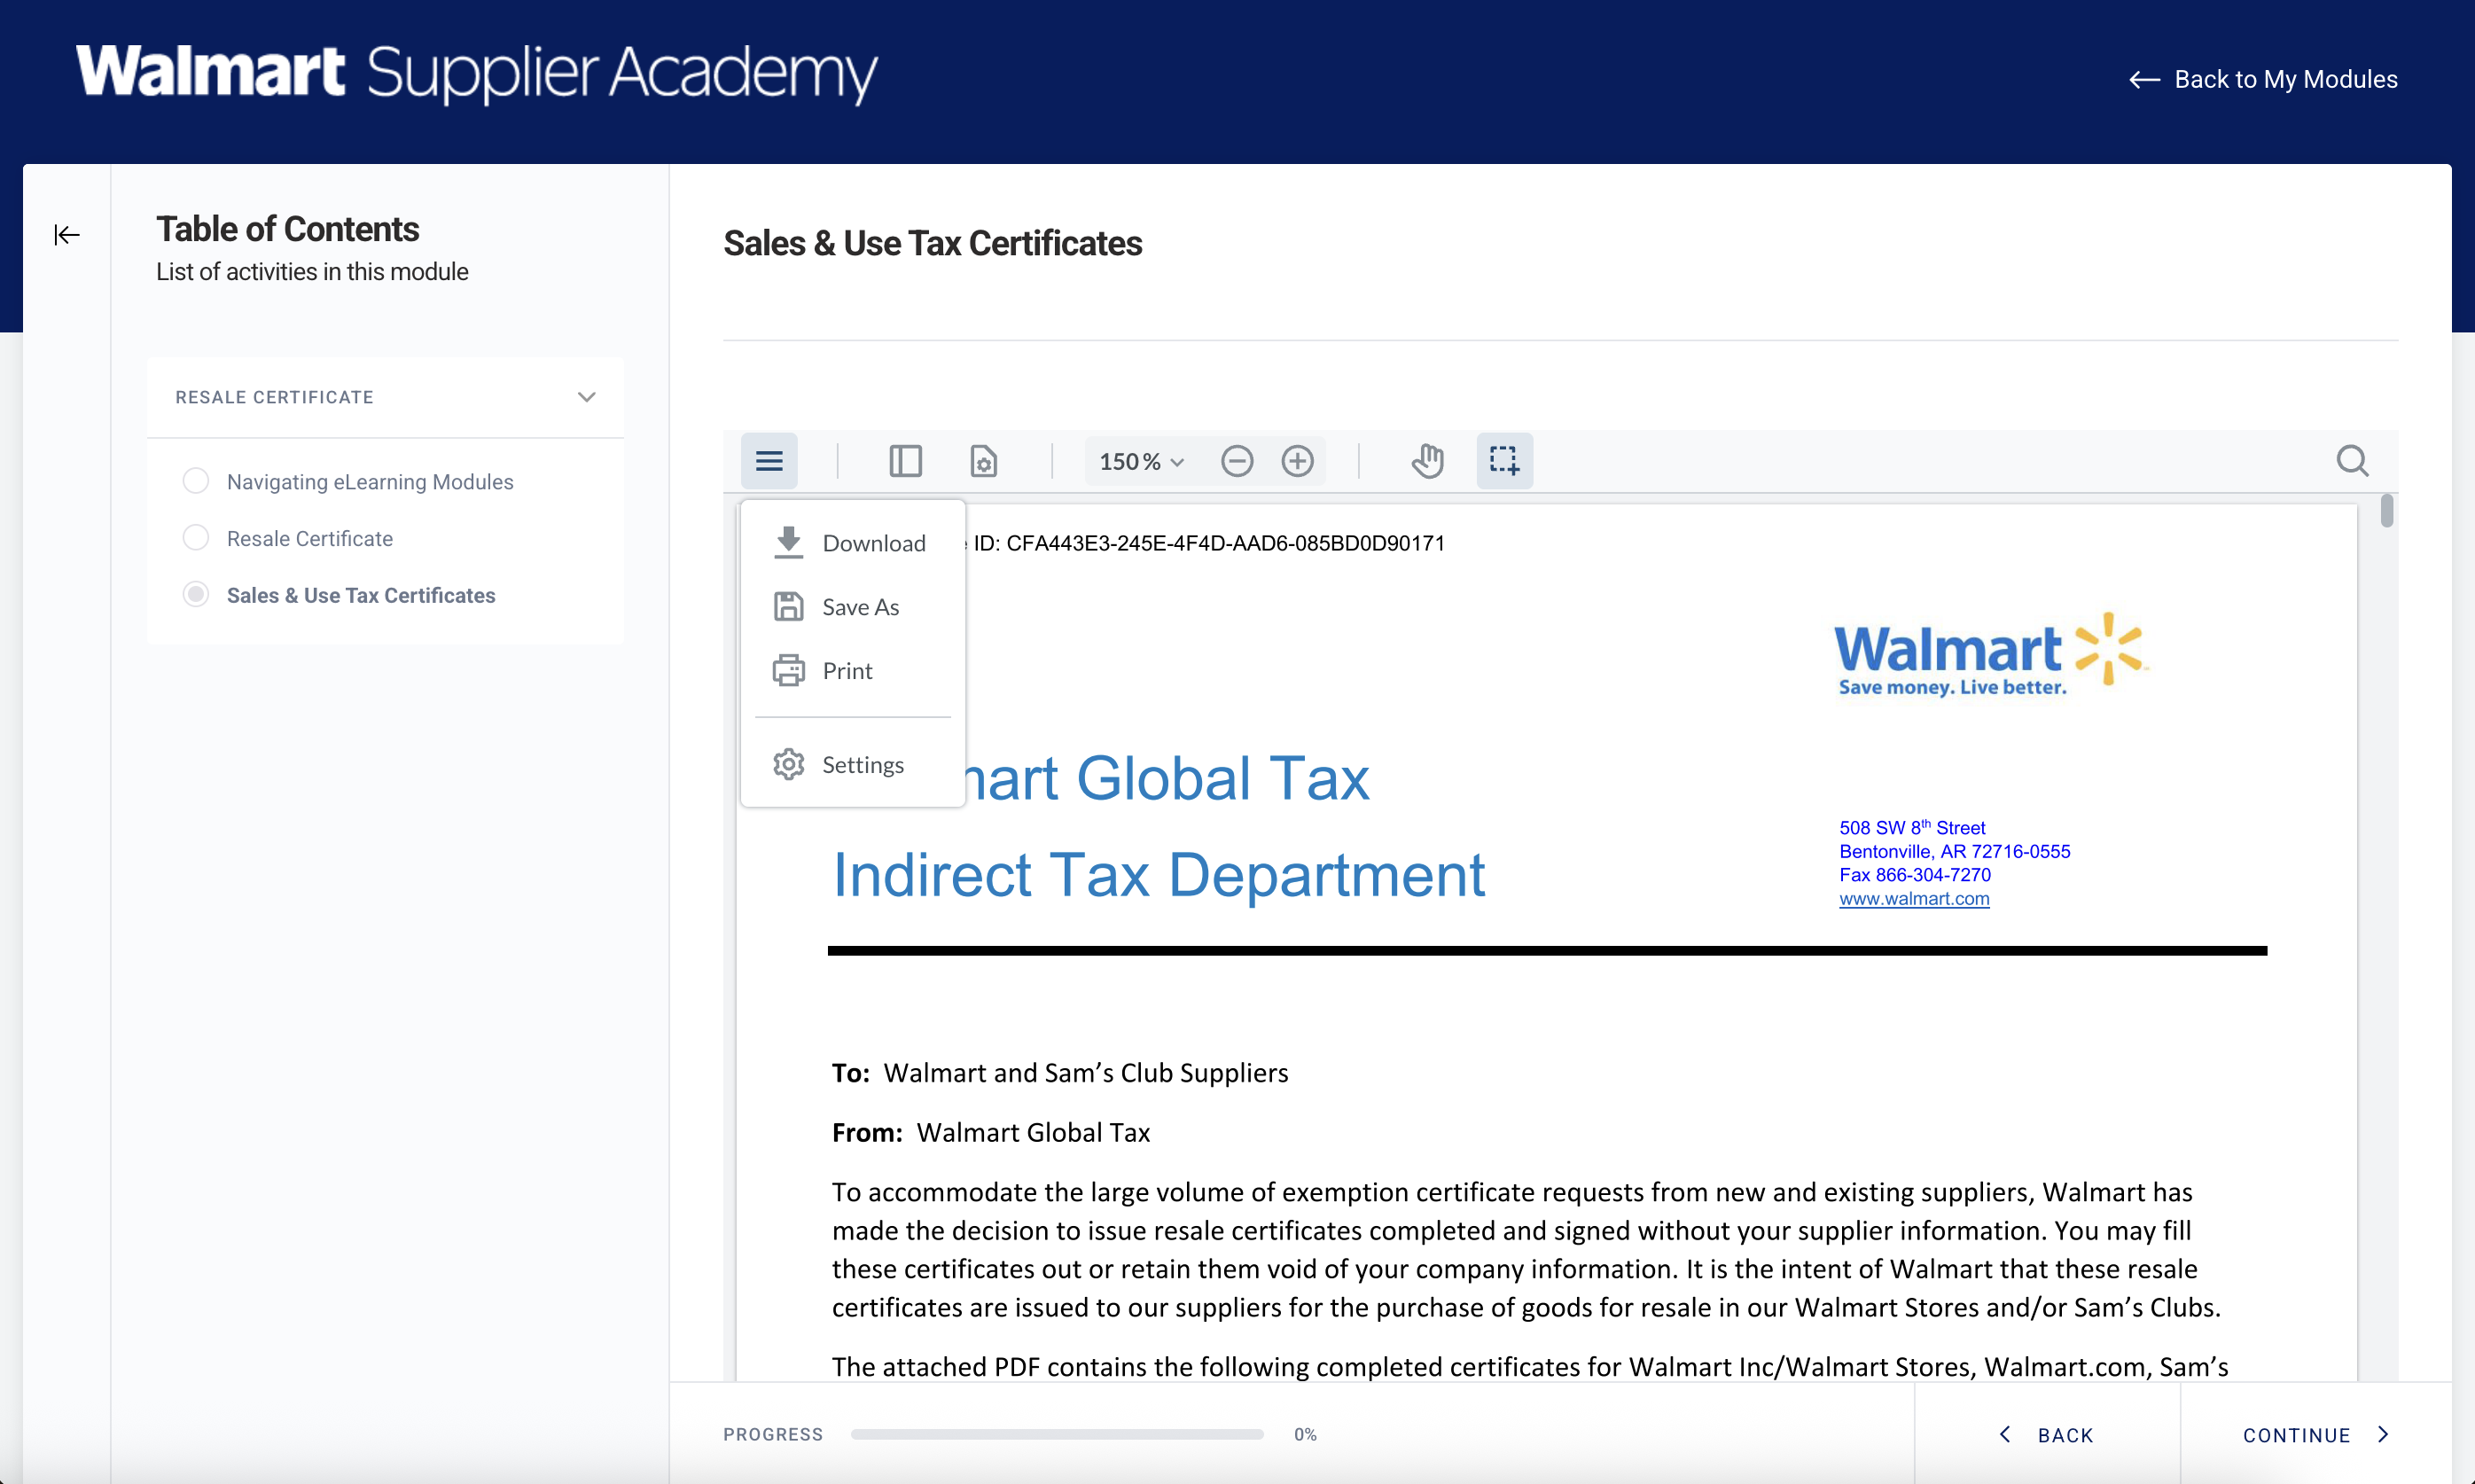Open the Resale Certificate activity

[x=310, y=538]
